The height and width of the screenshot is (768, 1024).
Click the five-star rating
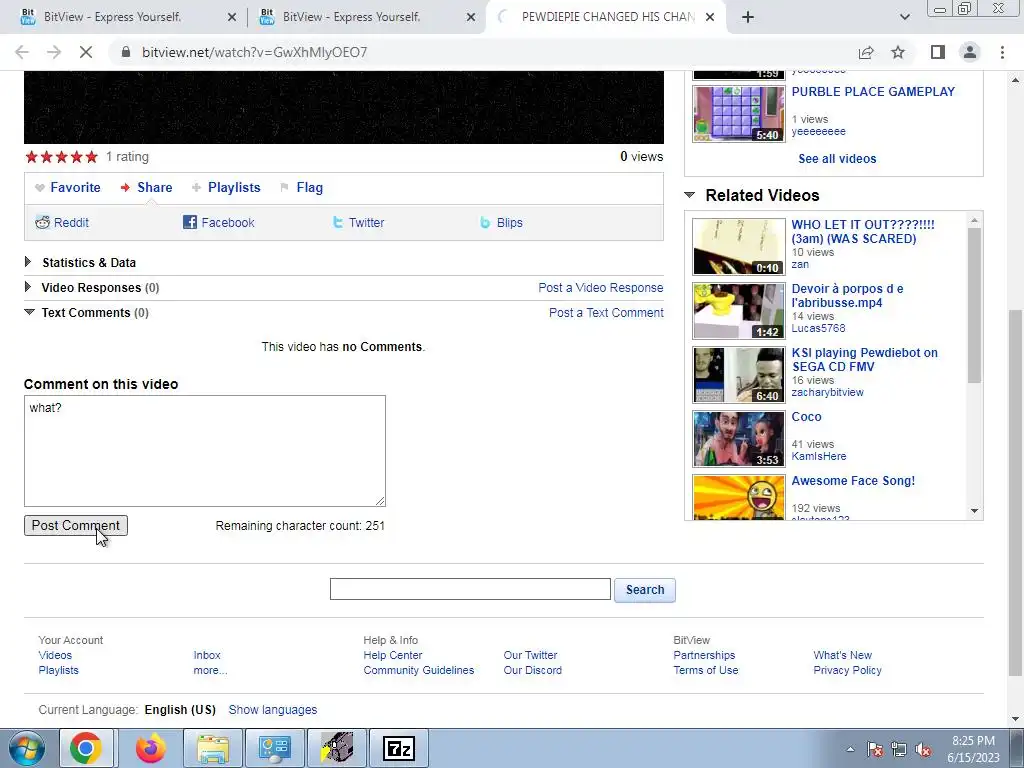coord(61,157)
